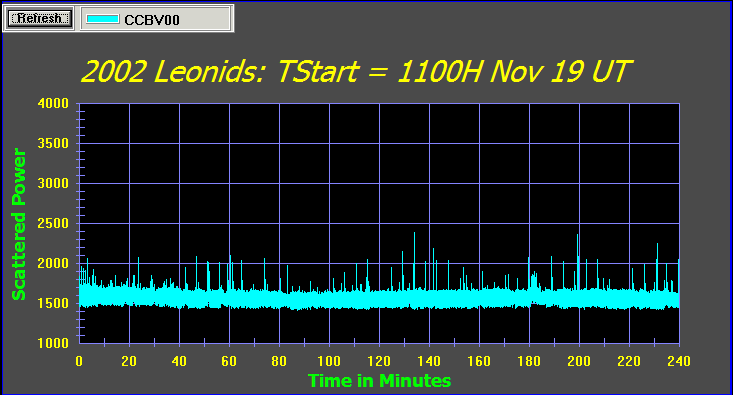Click the Time in Minutes axis label

tap(379, 381)
